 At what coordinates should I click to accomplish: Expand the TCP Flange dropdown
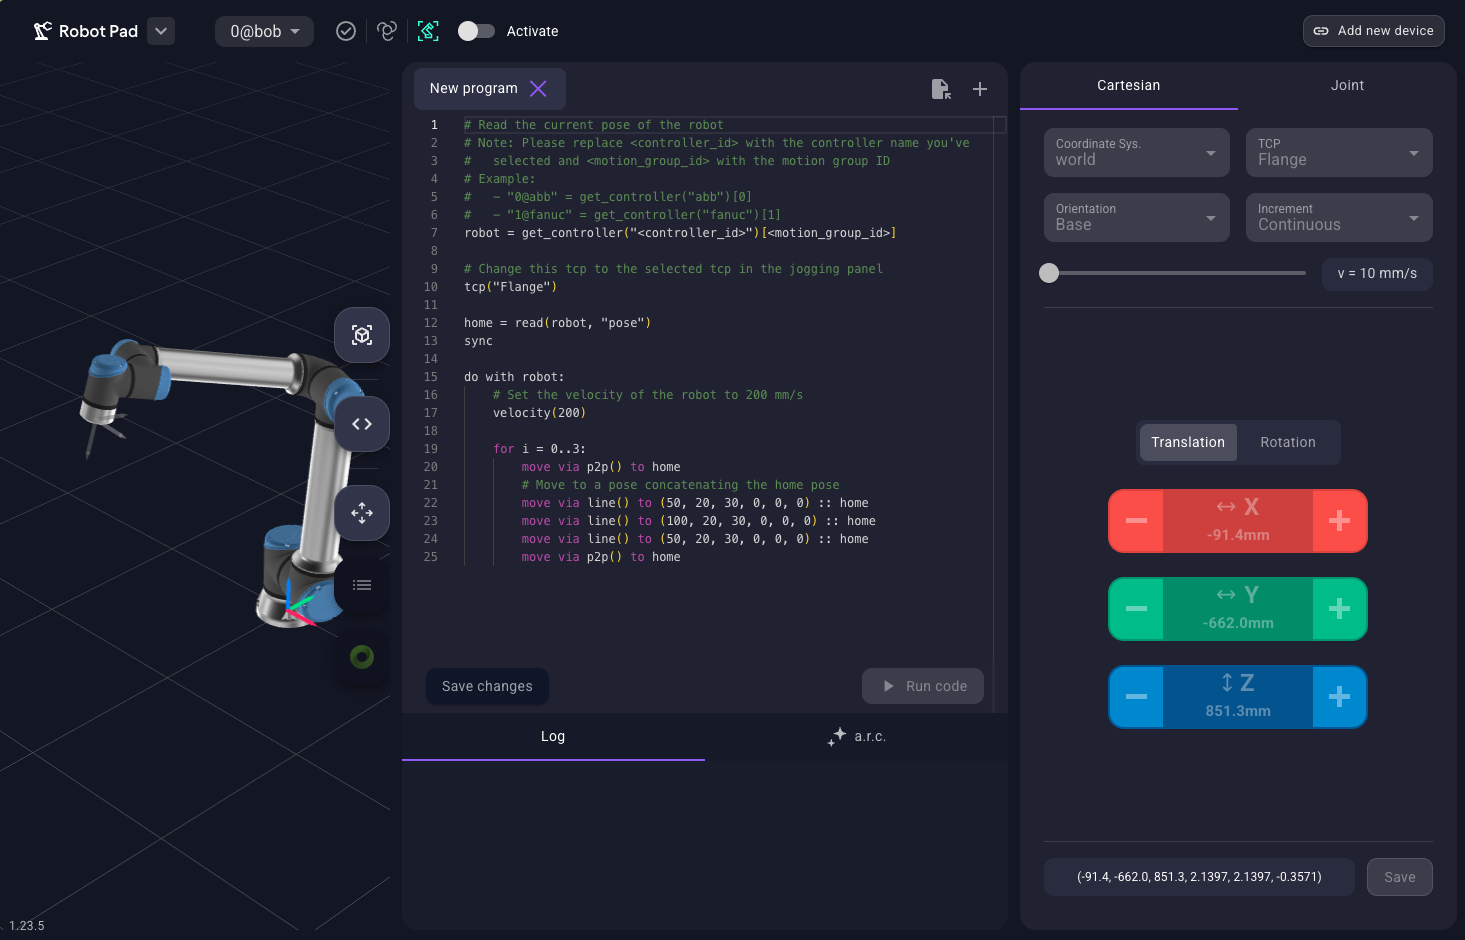click(1339, 153)
